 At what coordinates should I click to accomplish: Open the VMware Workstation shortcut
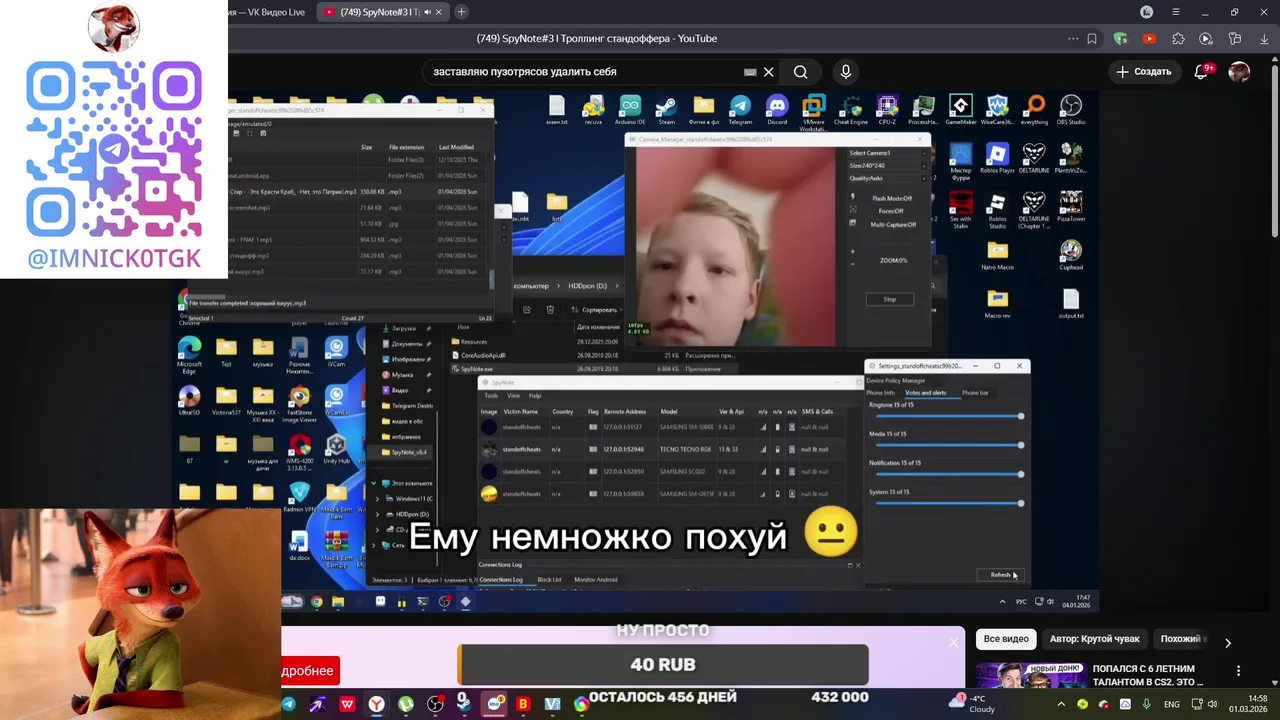pyautogui.click(x=813, y=112)
